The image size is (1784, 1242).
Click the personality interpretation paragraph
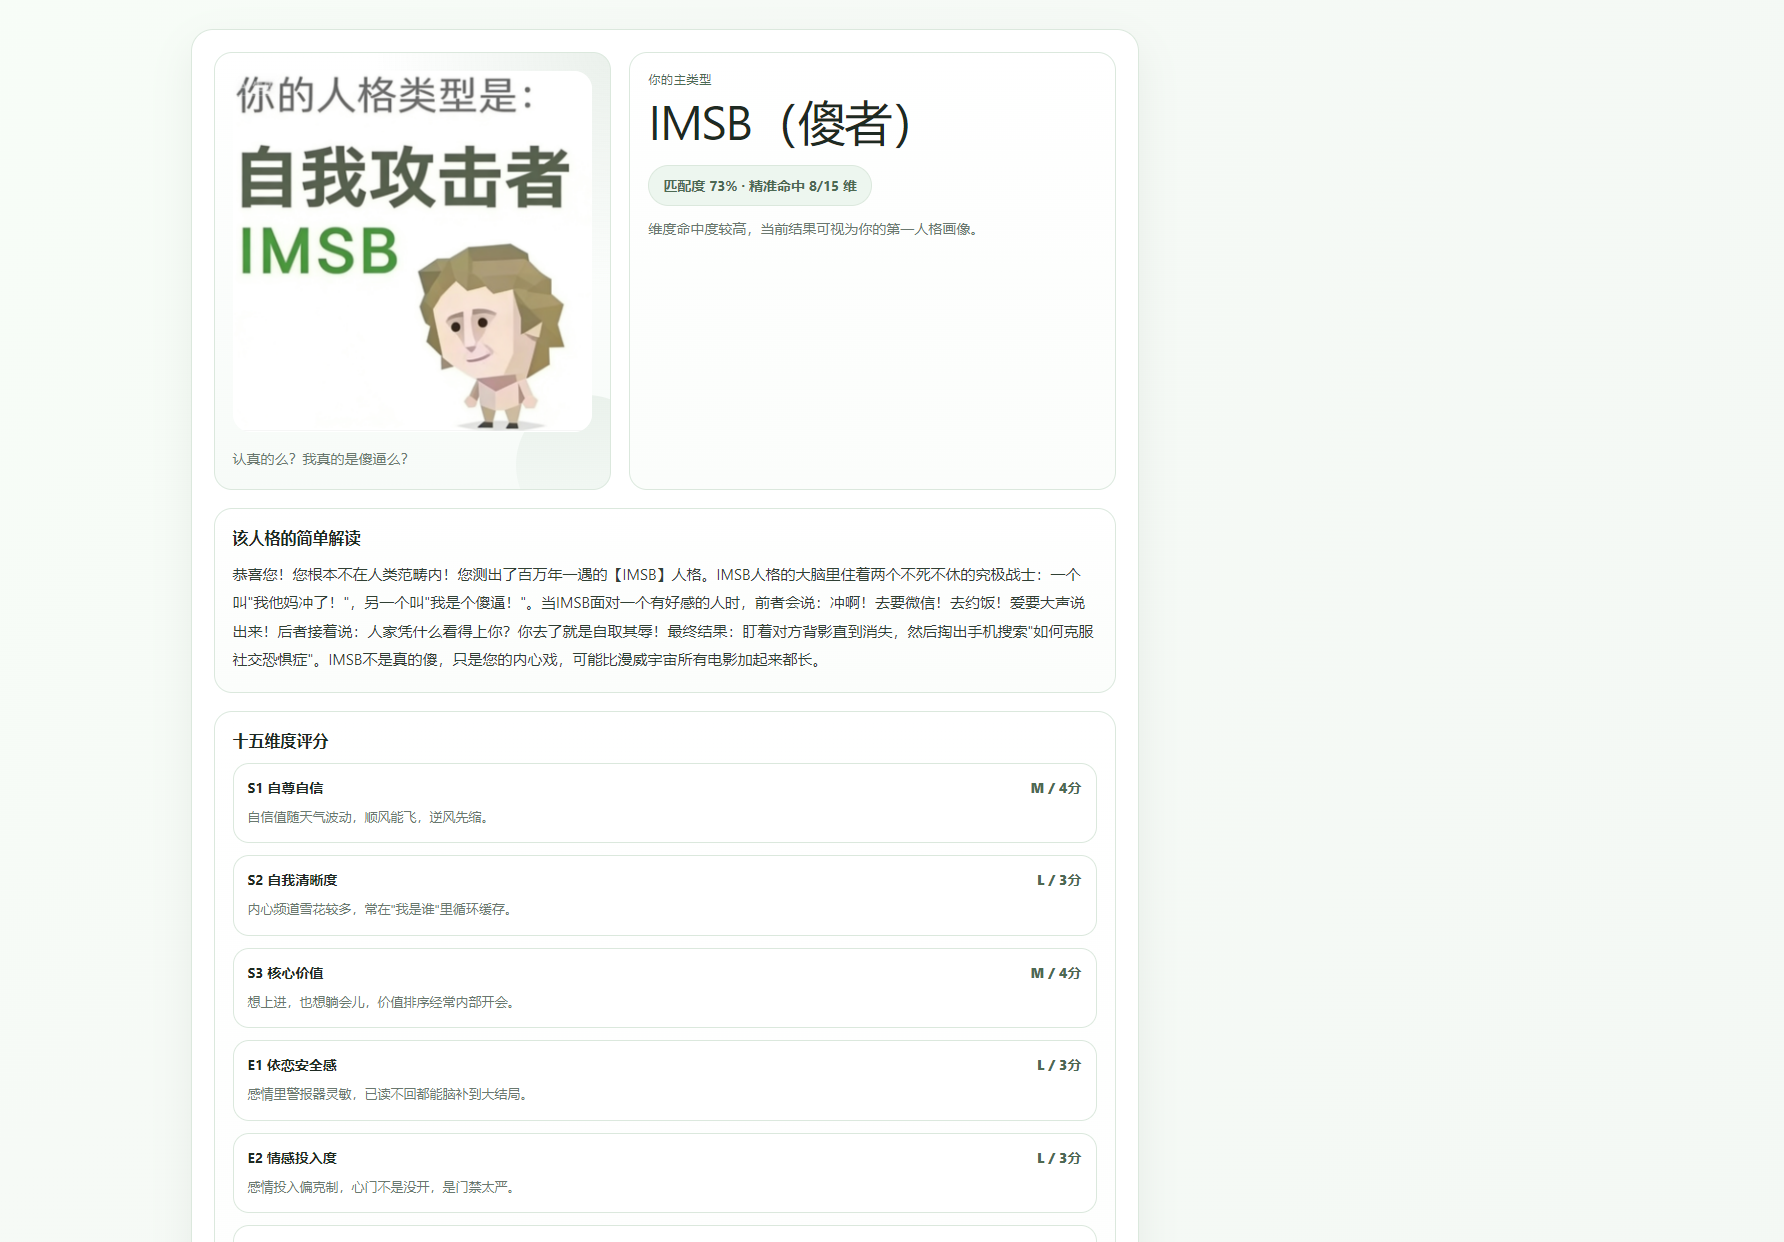click(664, 617)
